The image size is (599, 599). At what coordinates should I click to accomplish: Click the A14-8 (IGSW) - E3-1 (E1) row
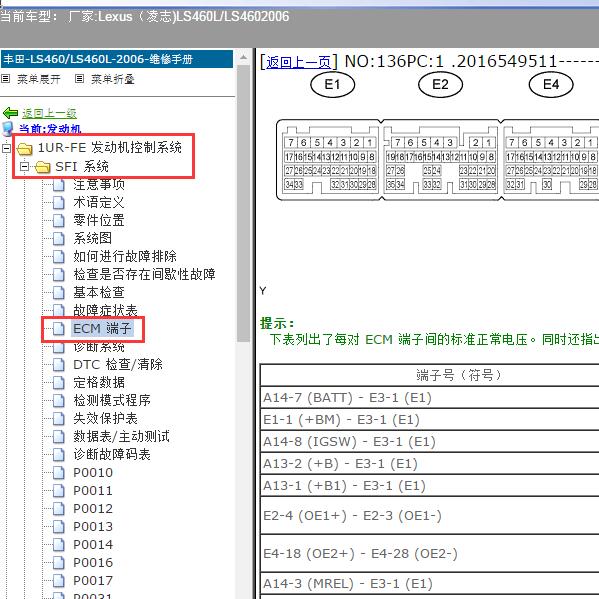coord(430,442)
